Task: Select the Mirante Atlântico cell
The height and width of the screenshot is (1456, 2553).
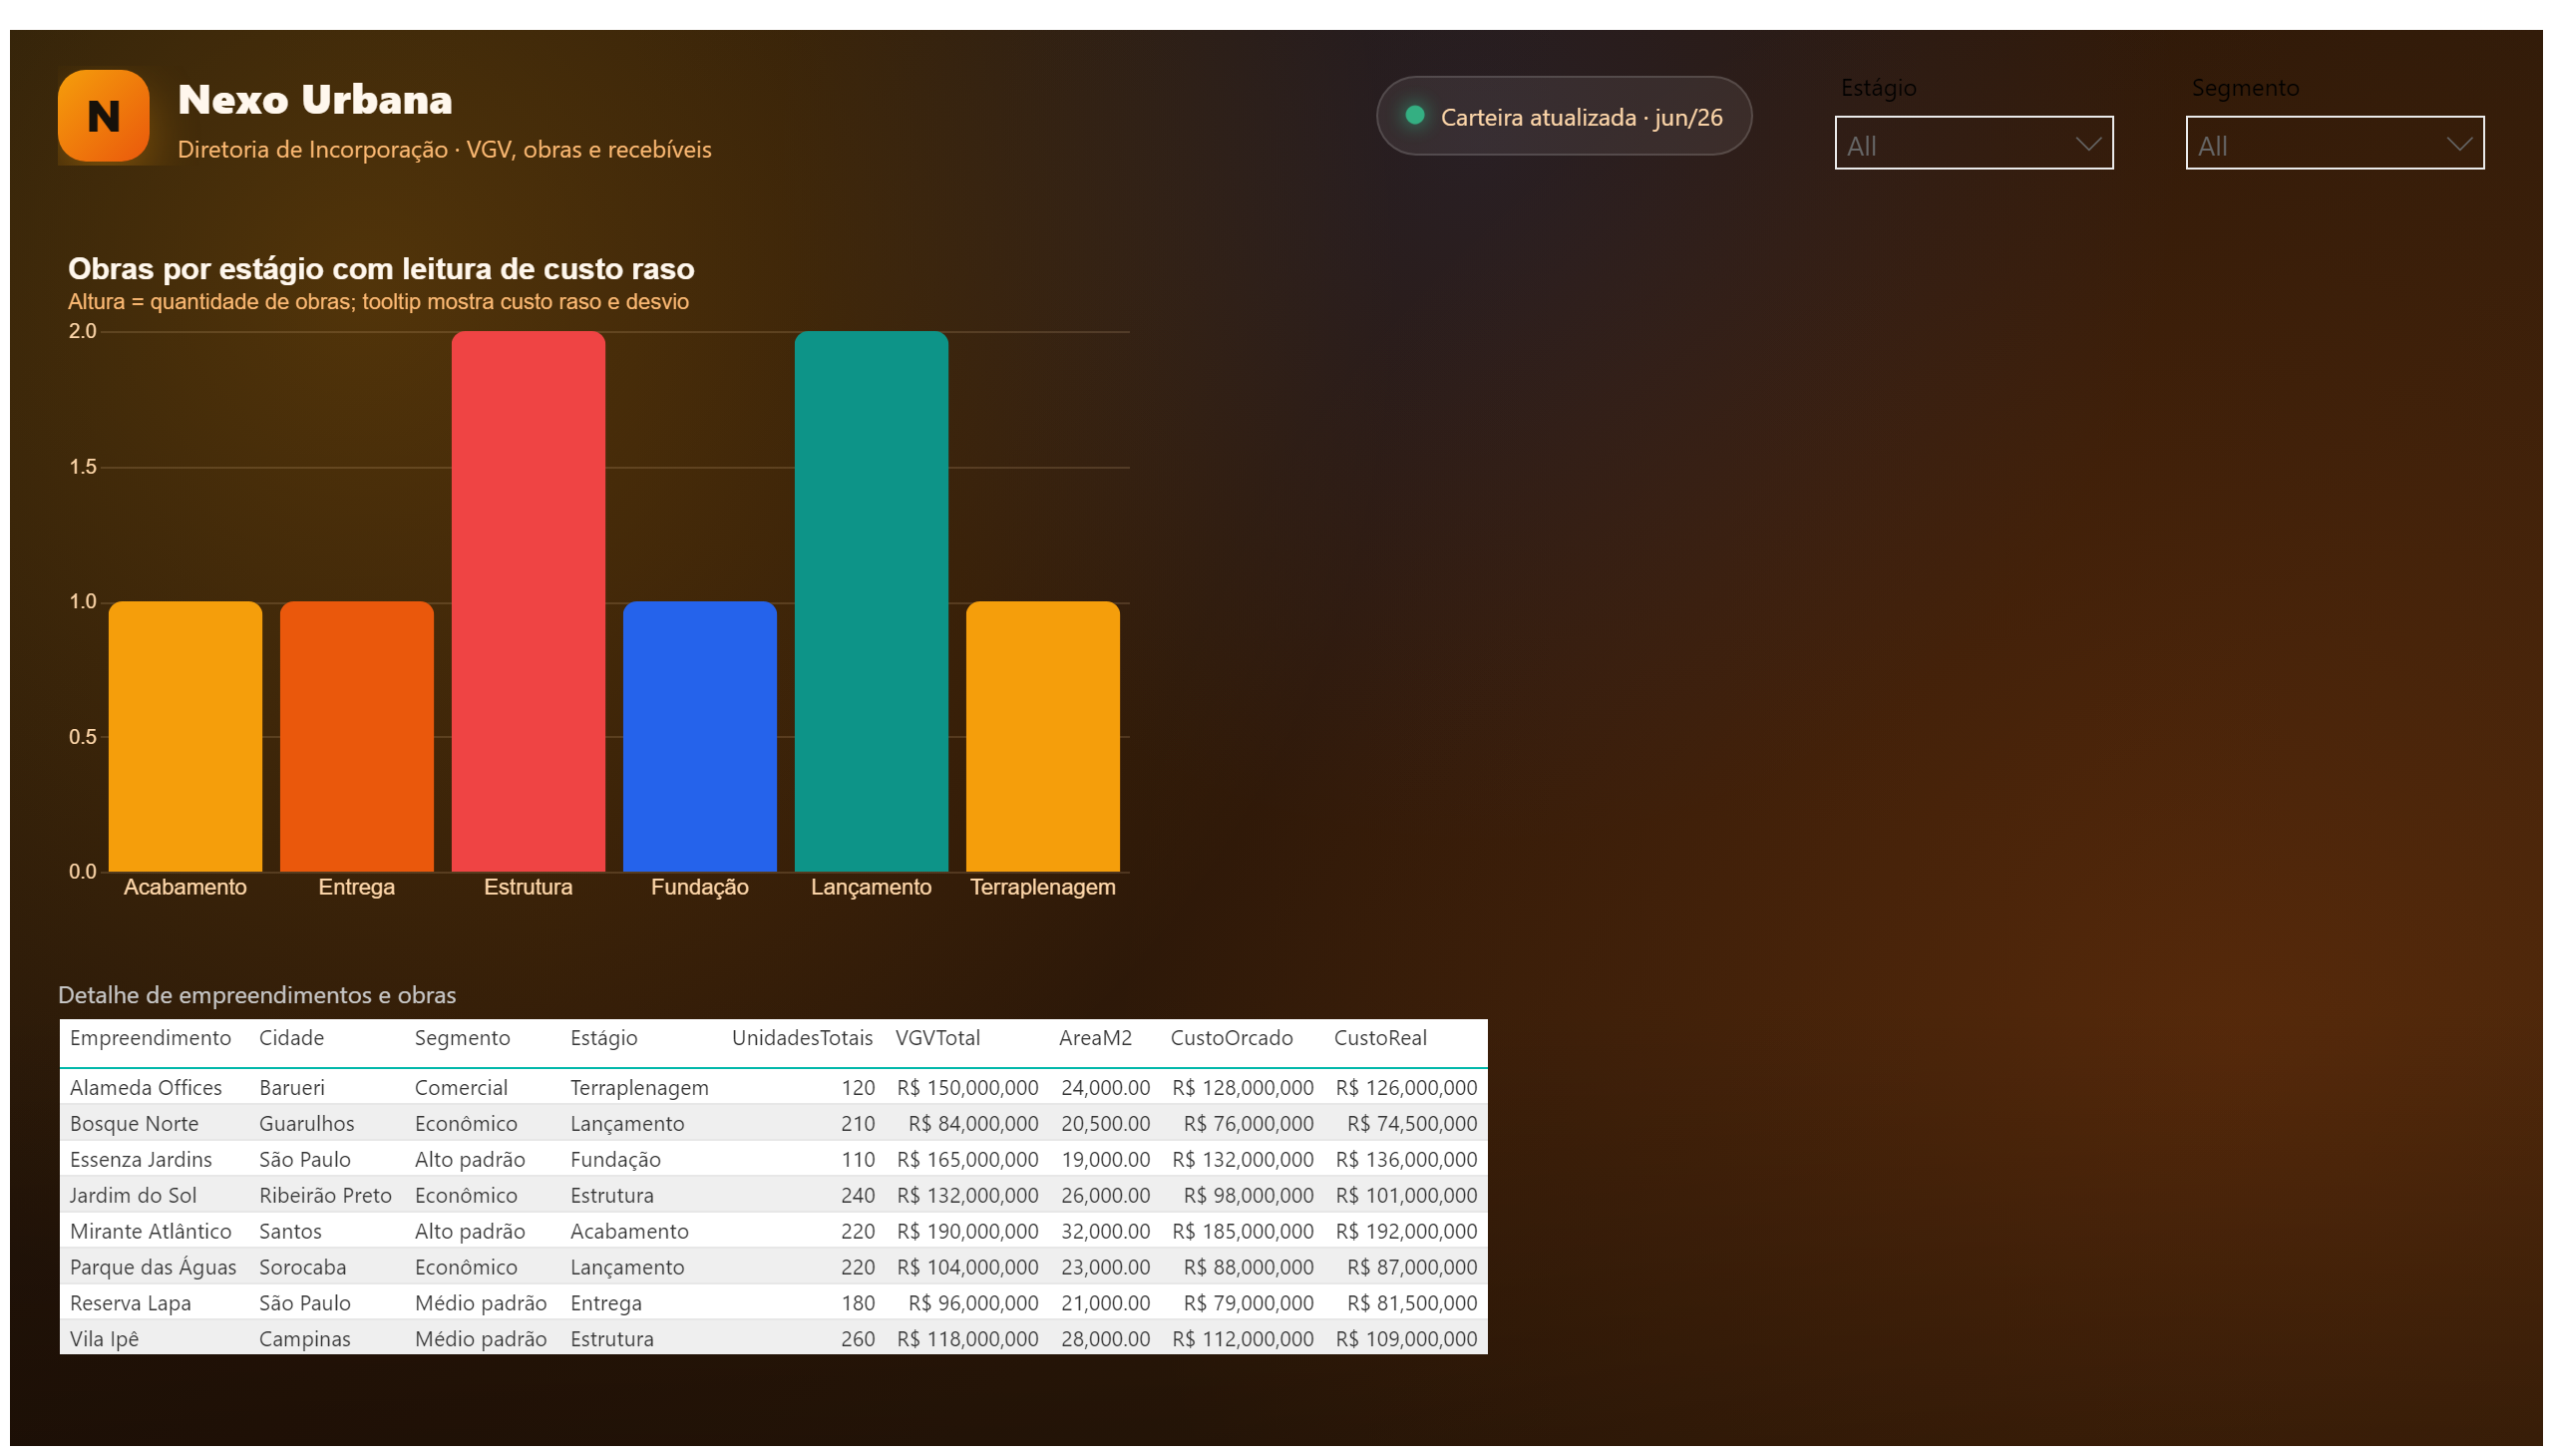Action: pyautogui.click(x=150, y=1231)
